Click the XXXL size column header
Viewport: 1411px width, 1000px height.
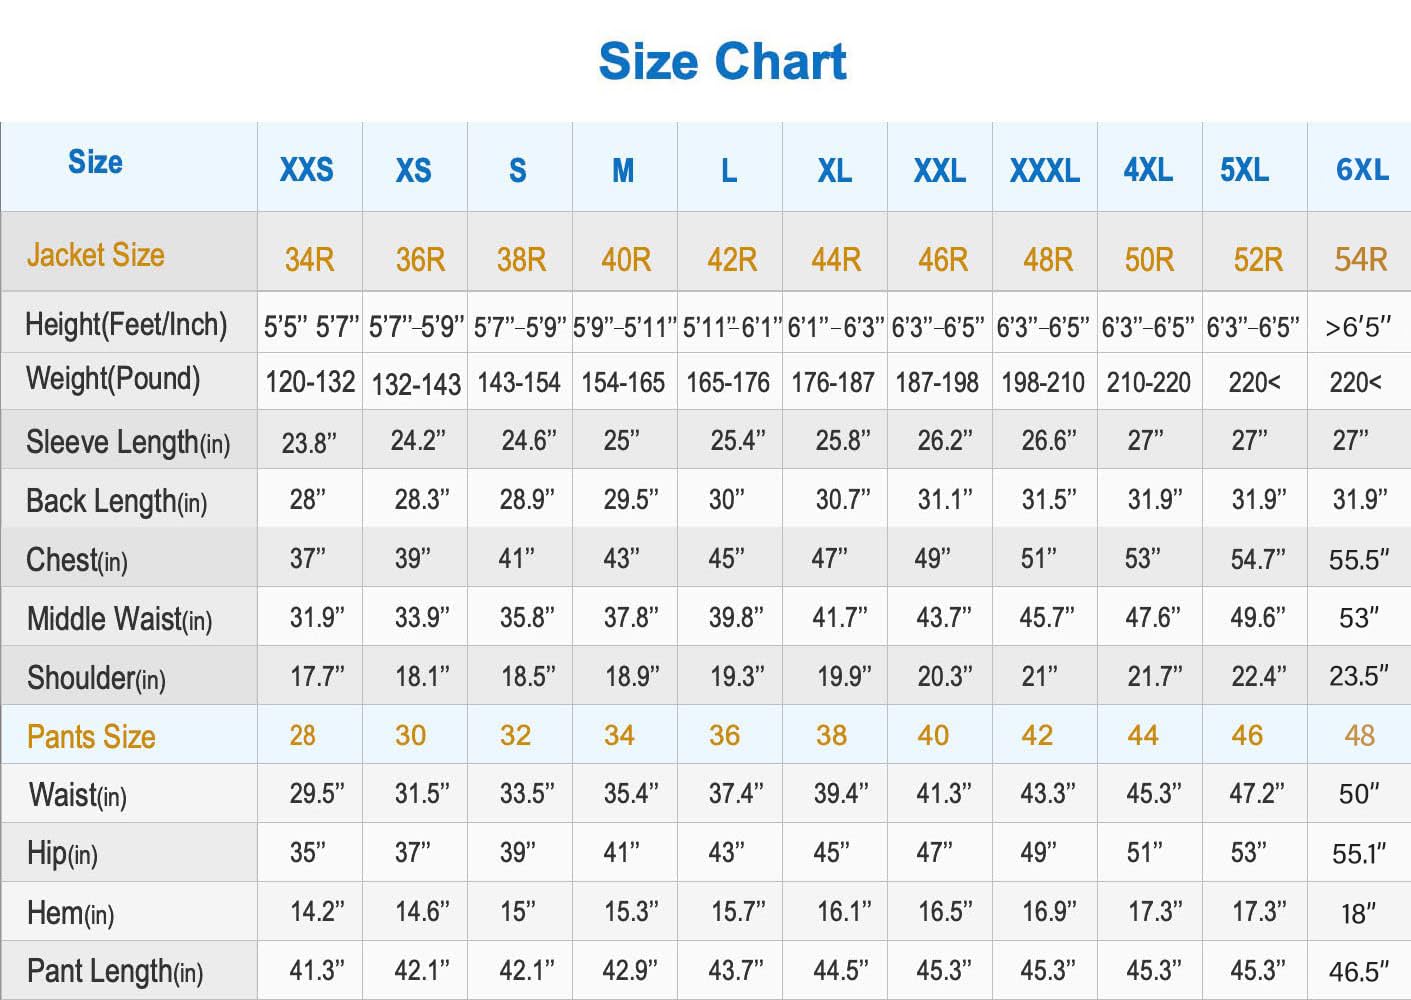point(1044,171)
